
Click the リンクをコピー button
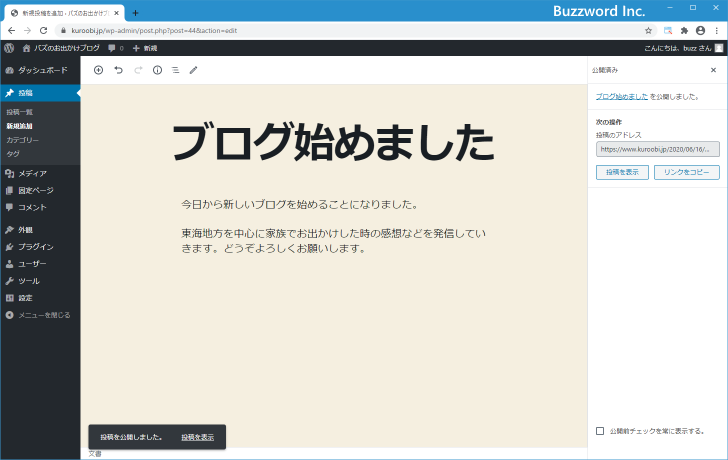coord(687,172)
